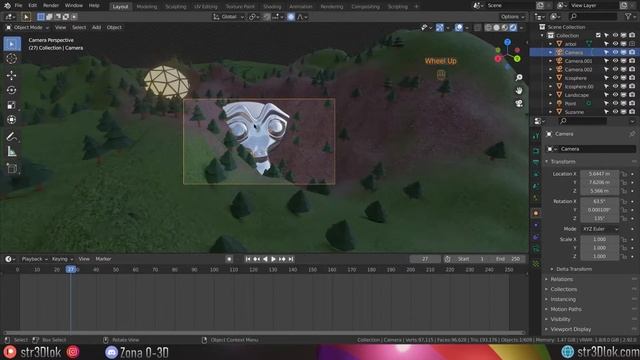Toggle selectable arrow for Point light
The width and height of the screenshot is (640, 360).
(x=607, y=104)
